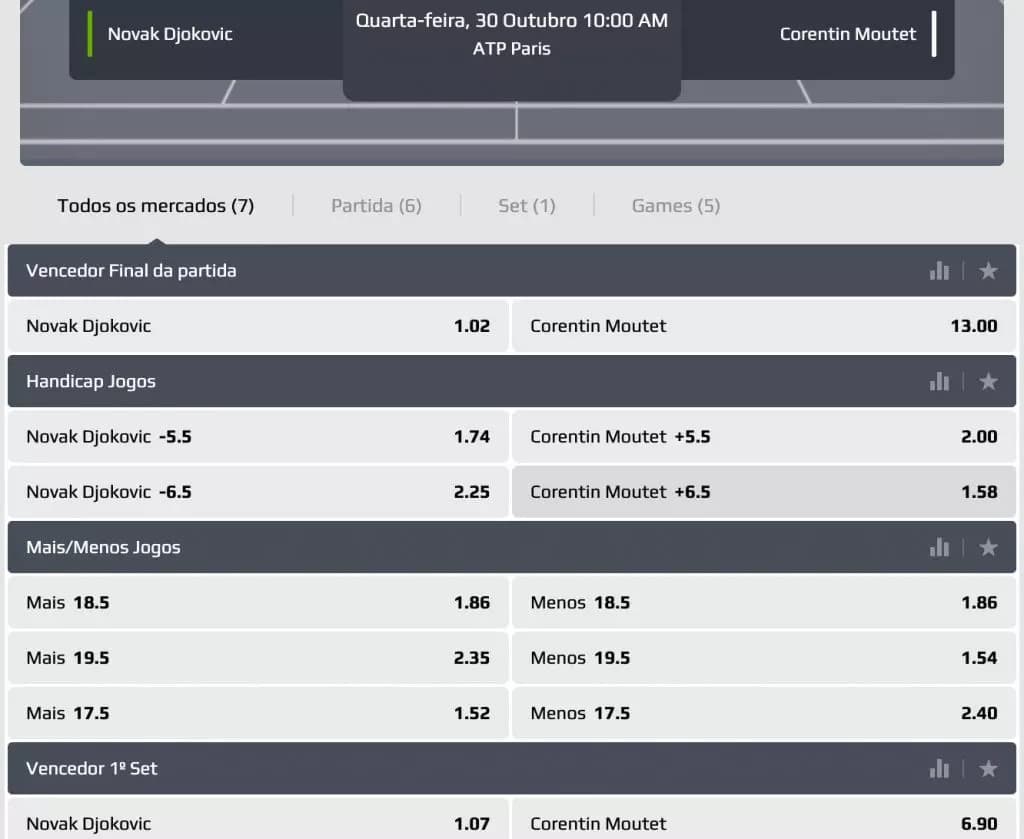Star the Vencedor 1º Set market

(988, 769)
